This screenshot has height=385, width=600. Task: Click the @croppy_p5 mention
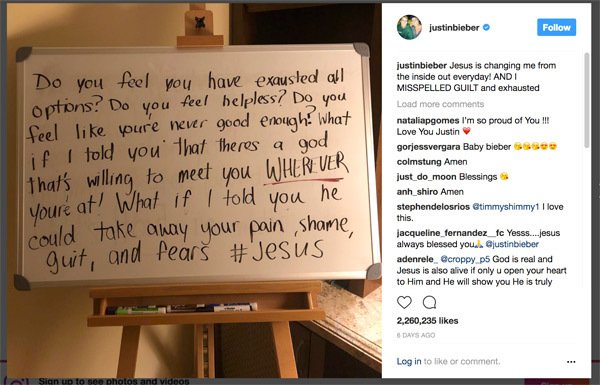coord(465,259)
